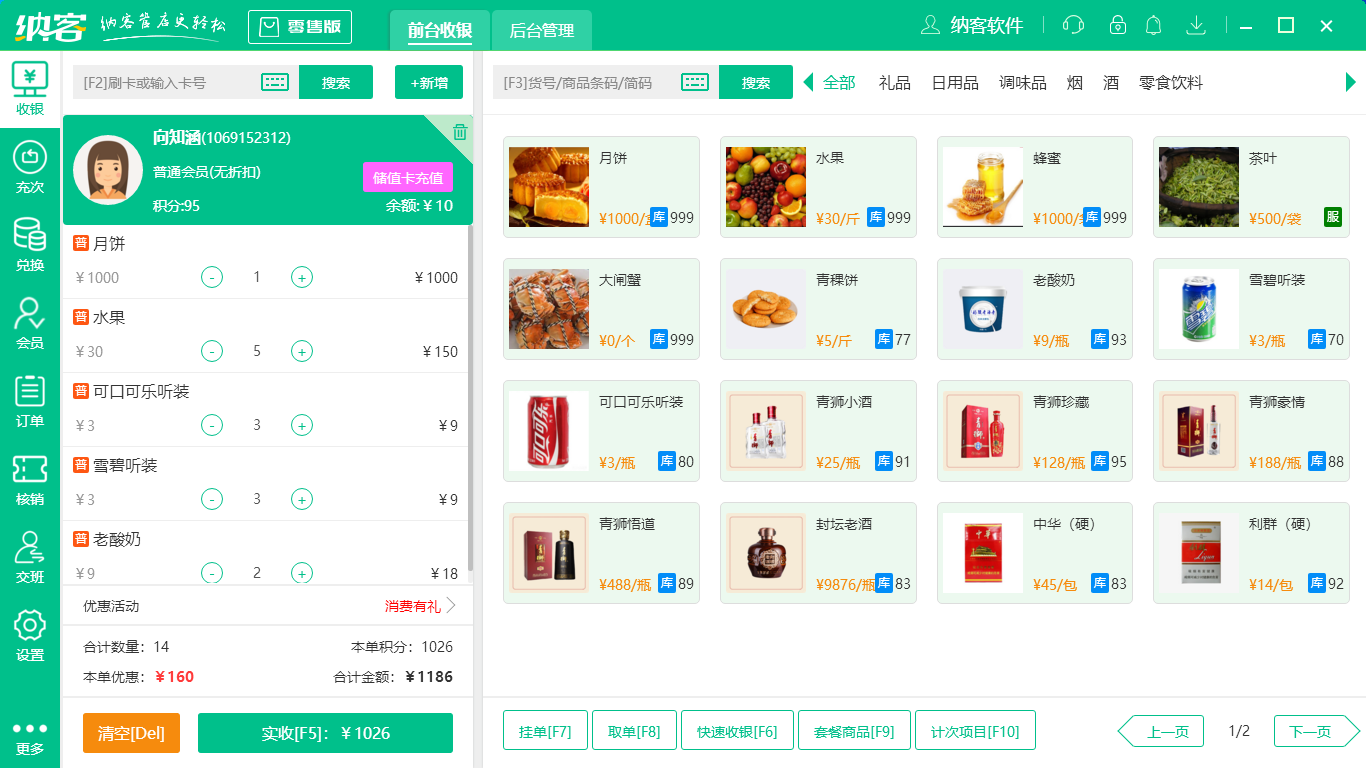Open the 充次 panel in the sidebar

coord(29,165)
